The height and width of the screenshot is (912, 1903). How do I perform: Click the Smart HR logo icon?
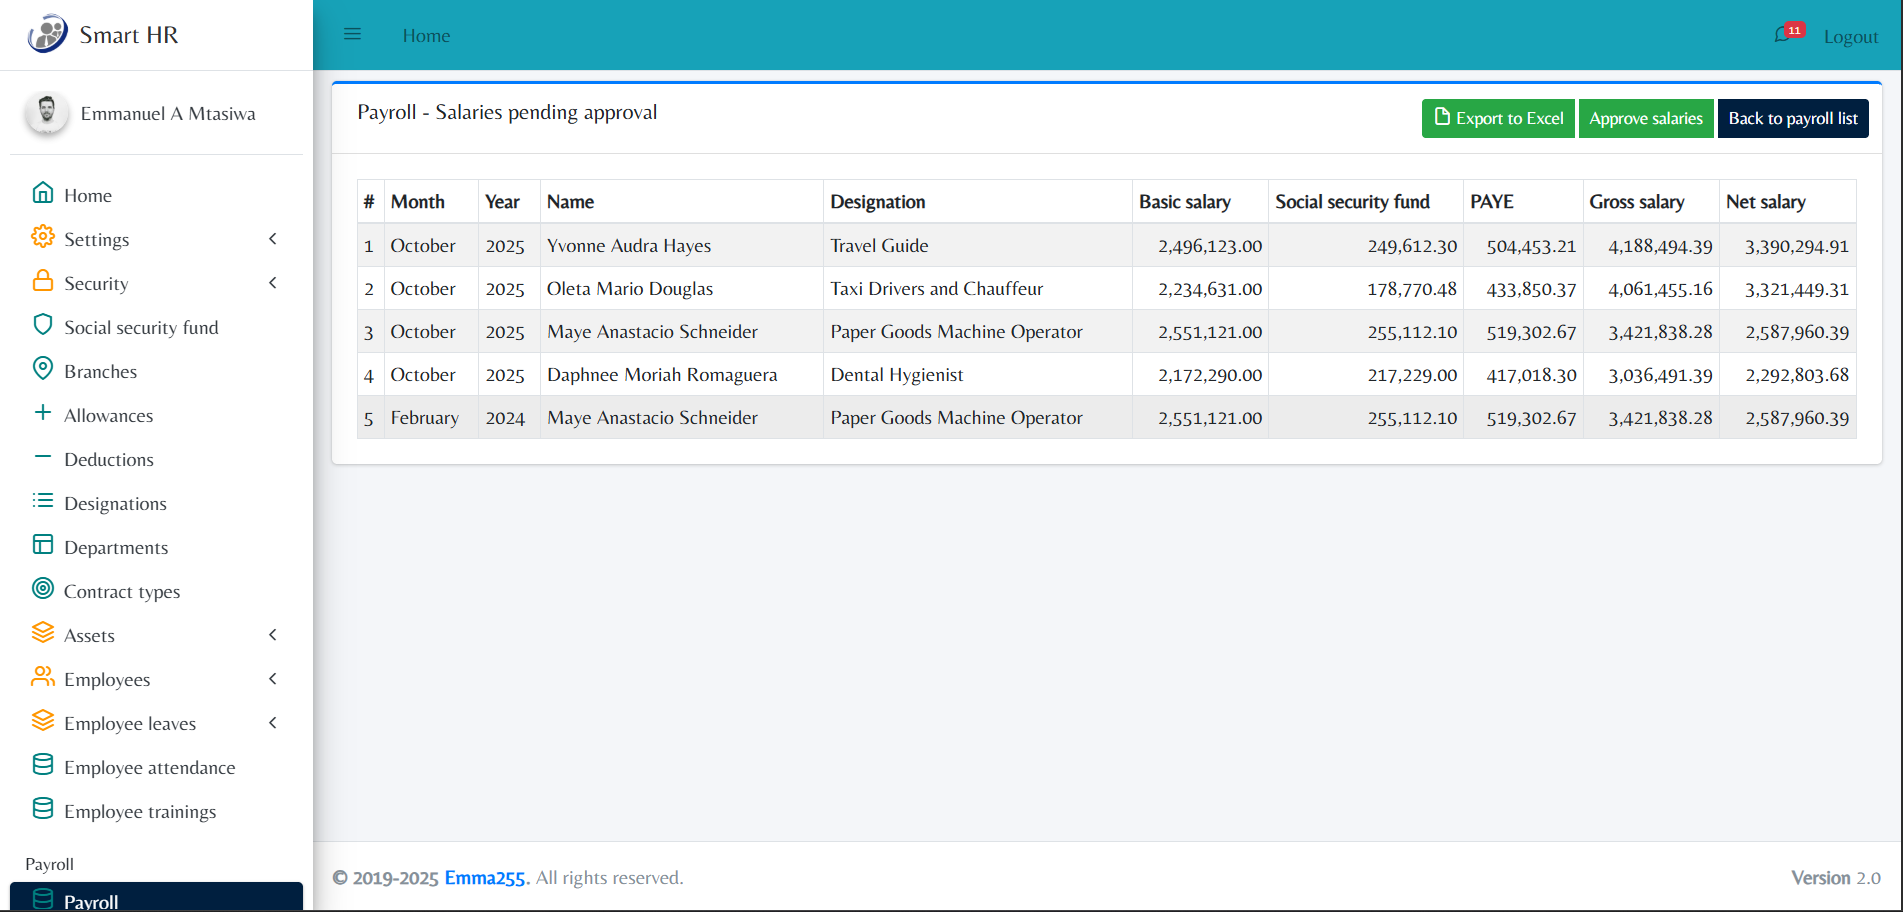[x=47, y=34]
